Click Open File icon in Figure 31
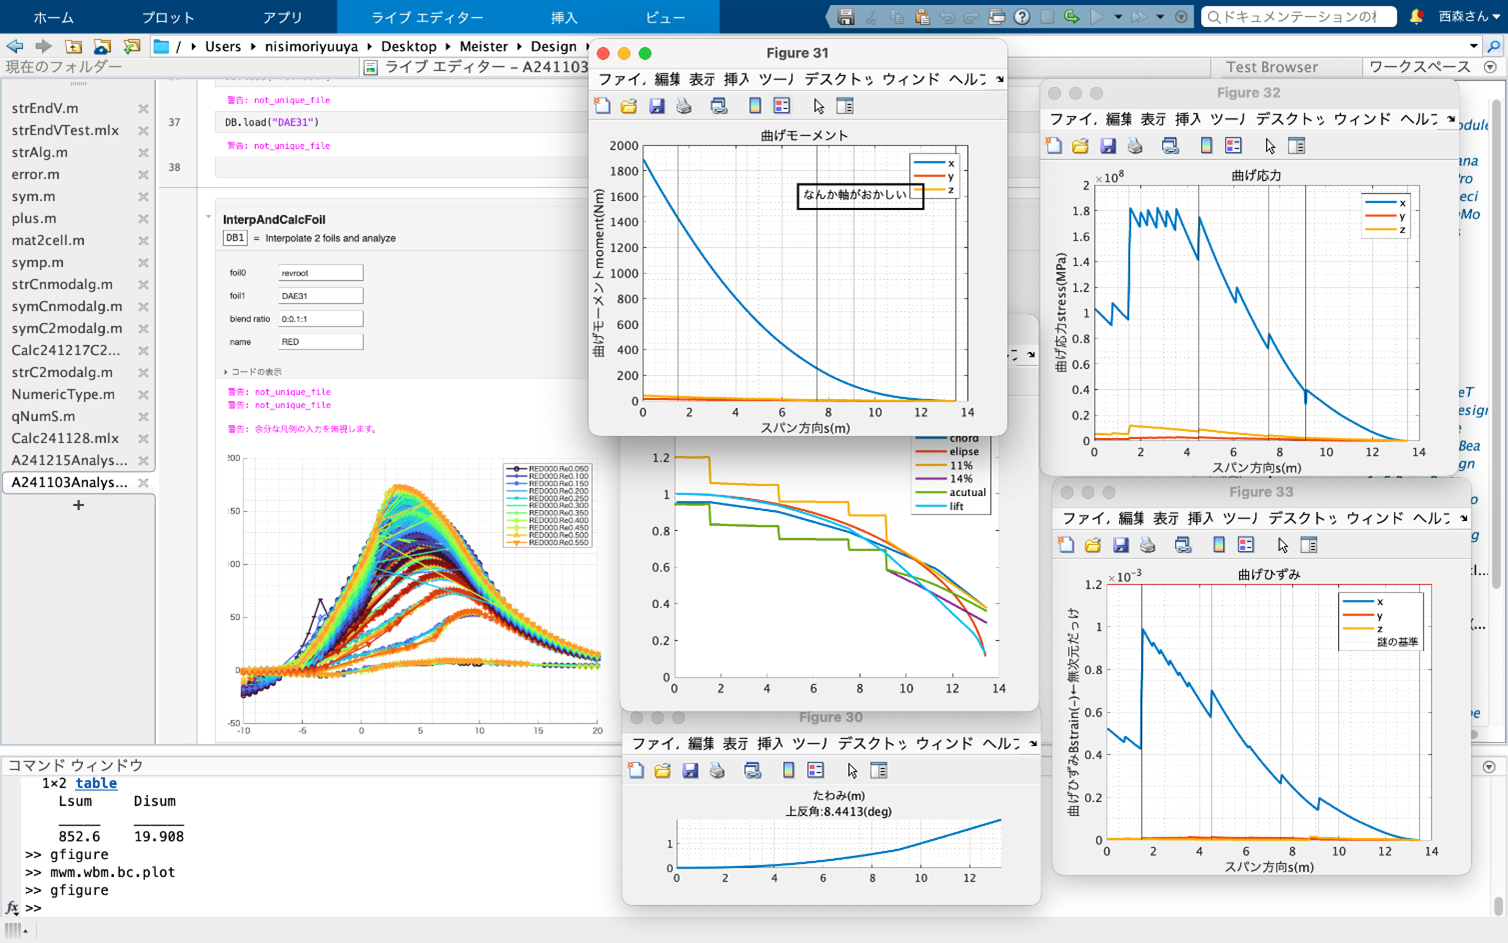This screenshot has height=943, width=1508. [629, 106]
